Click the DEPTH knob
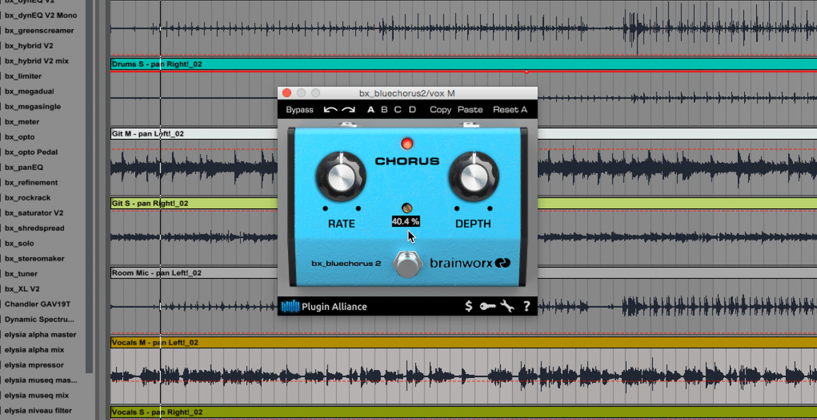 coord(474,177)
